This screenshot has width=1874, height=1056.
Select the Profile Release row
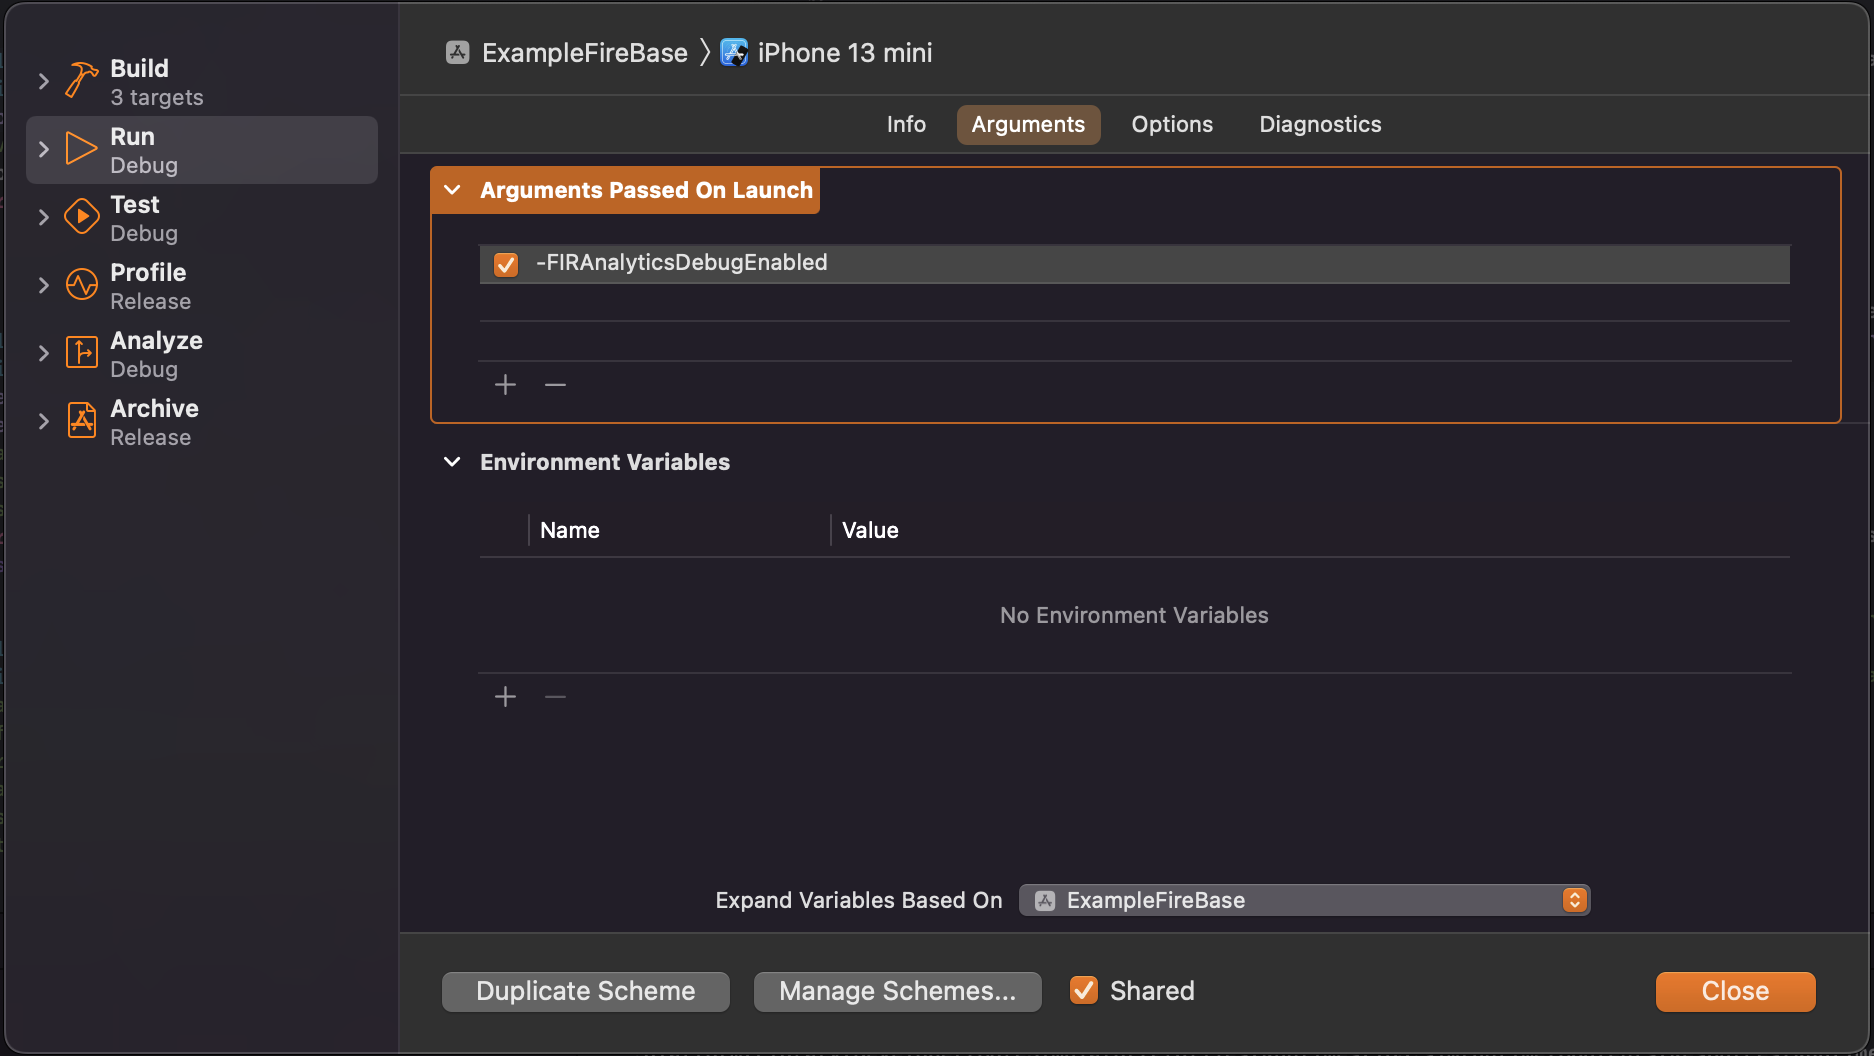pos(202,286)
